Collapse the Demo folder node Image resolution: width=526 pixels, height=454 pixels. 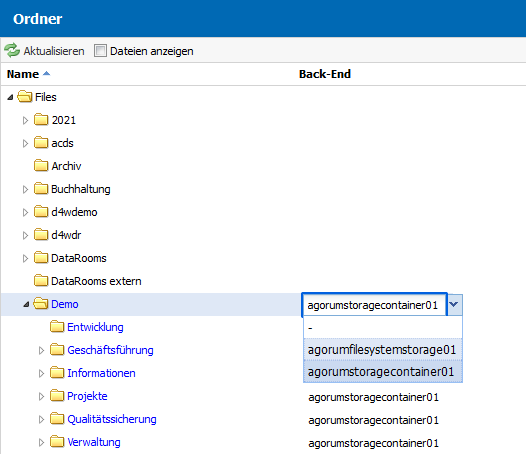point(26,304)
